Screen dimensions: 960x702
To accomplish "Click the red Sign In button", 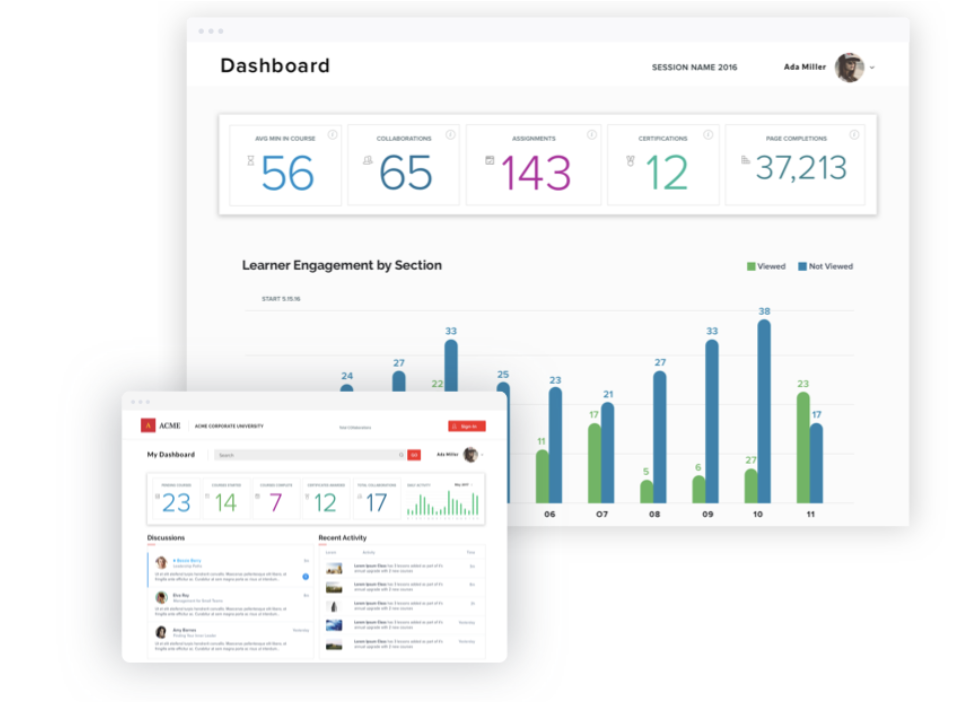I will (467, 426).
